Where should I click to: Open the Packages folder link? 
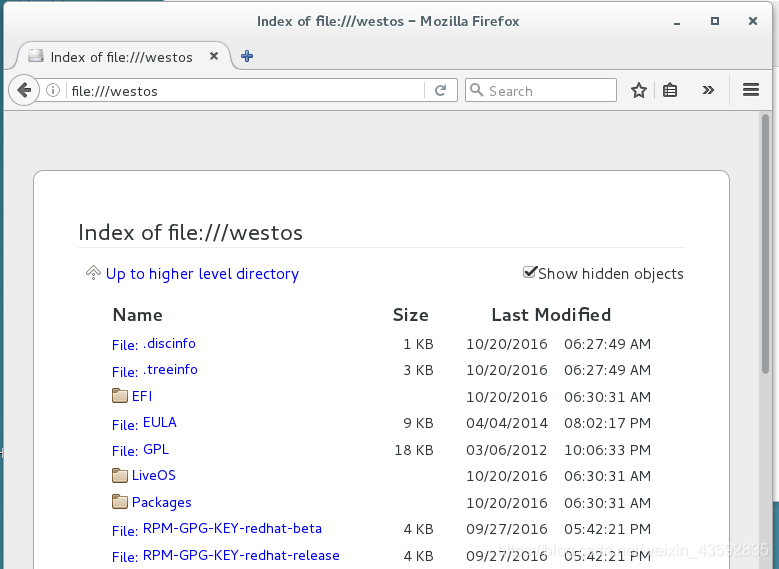click(x=161, y=502)
